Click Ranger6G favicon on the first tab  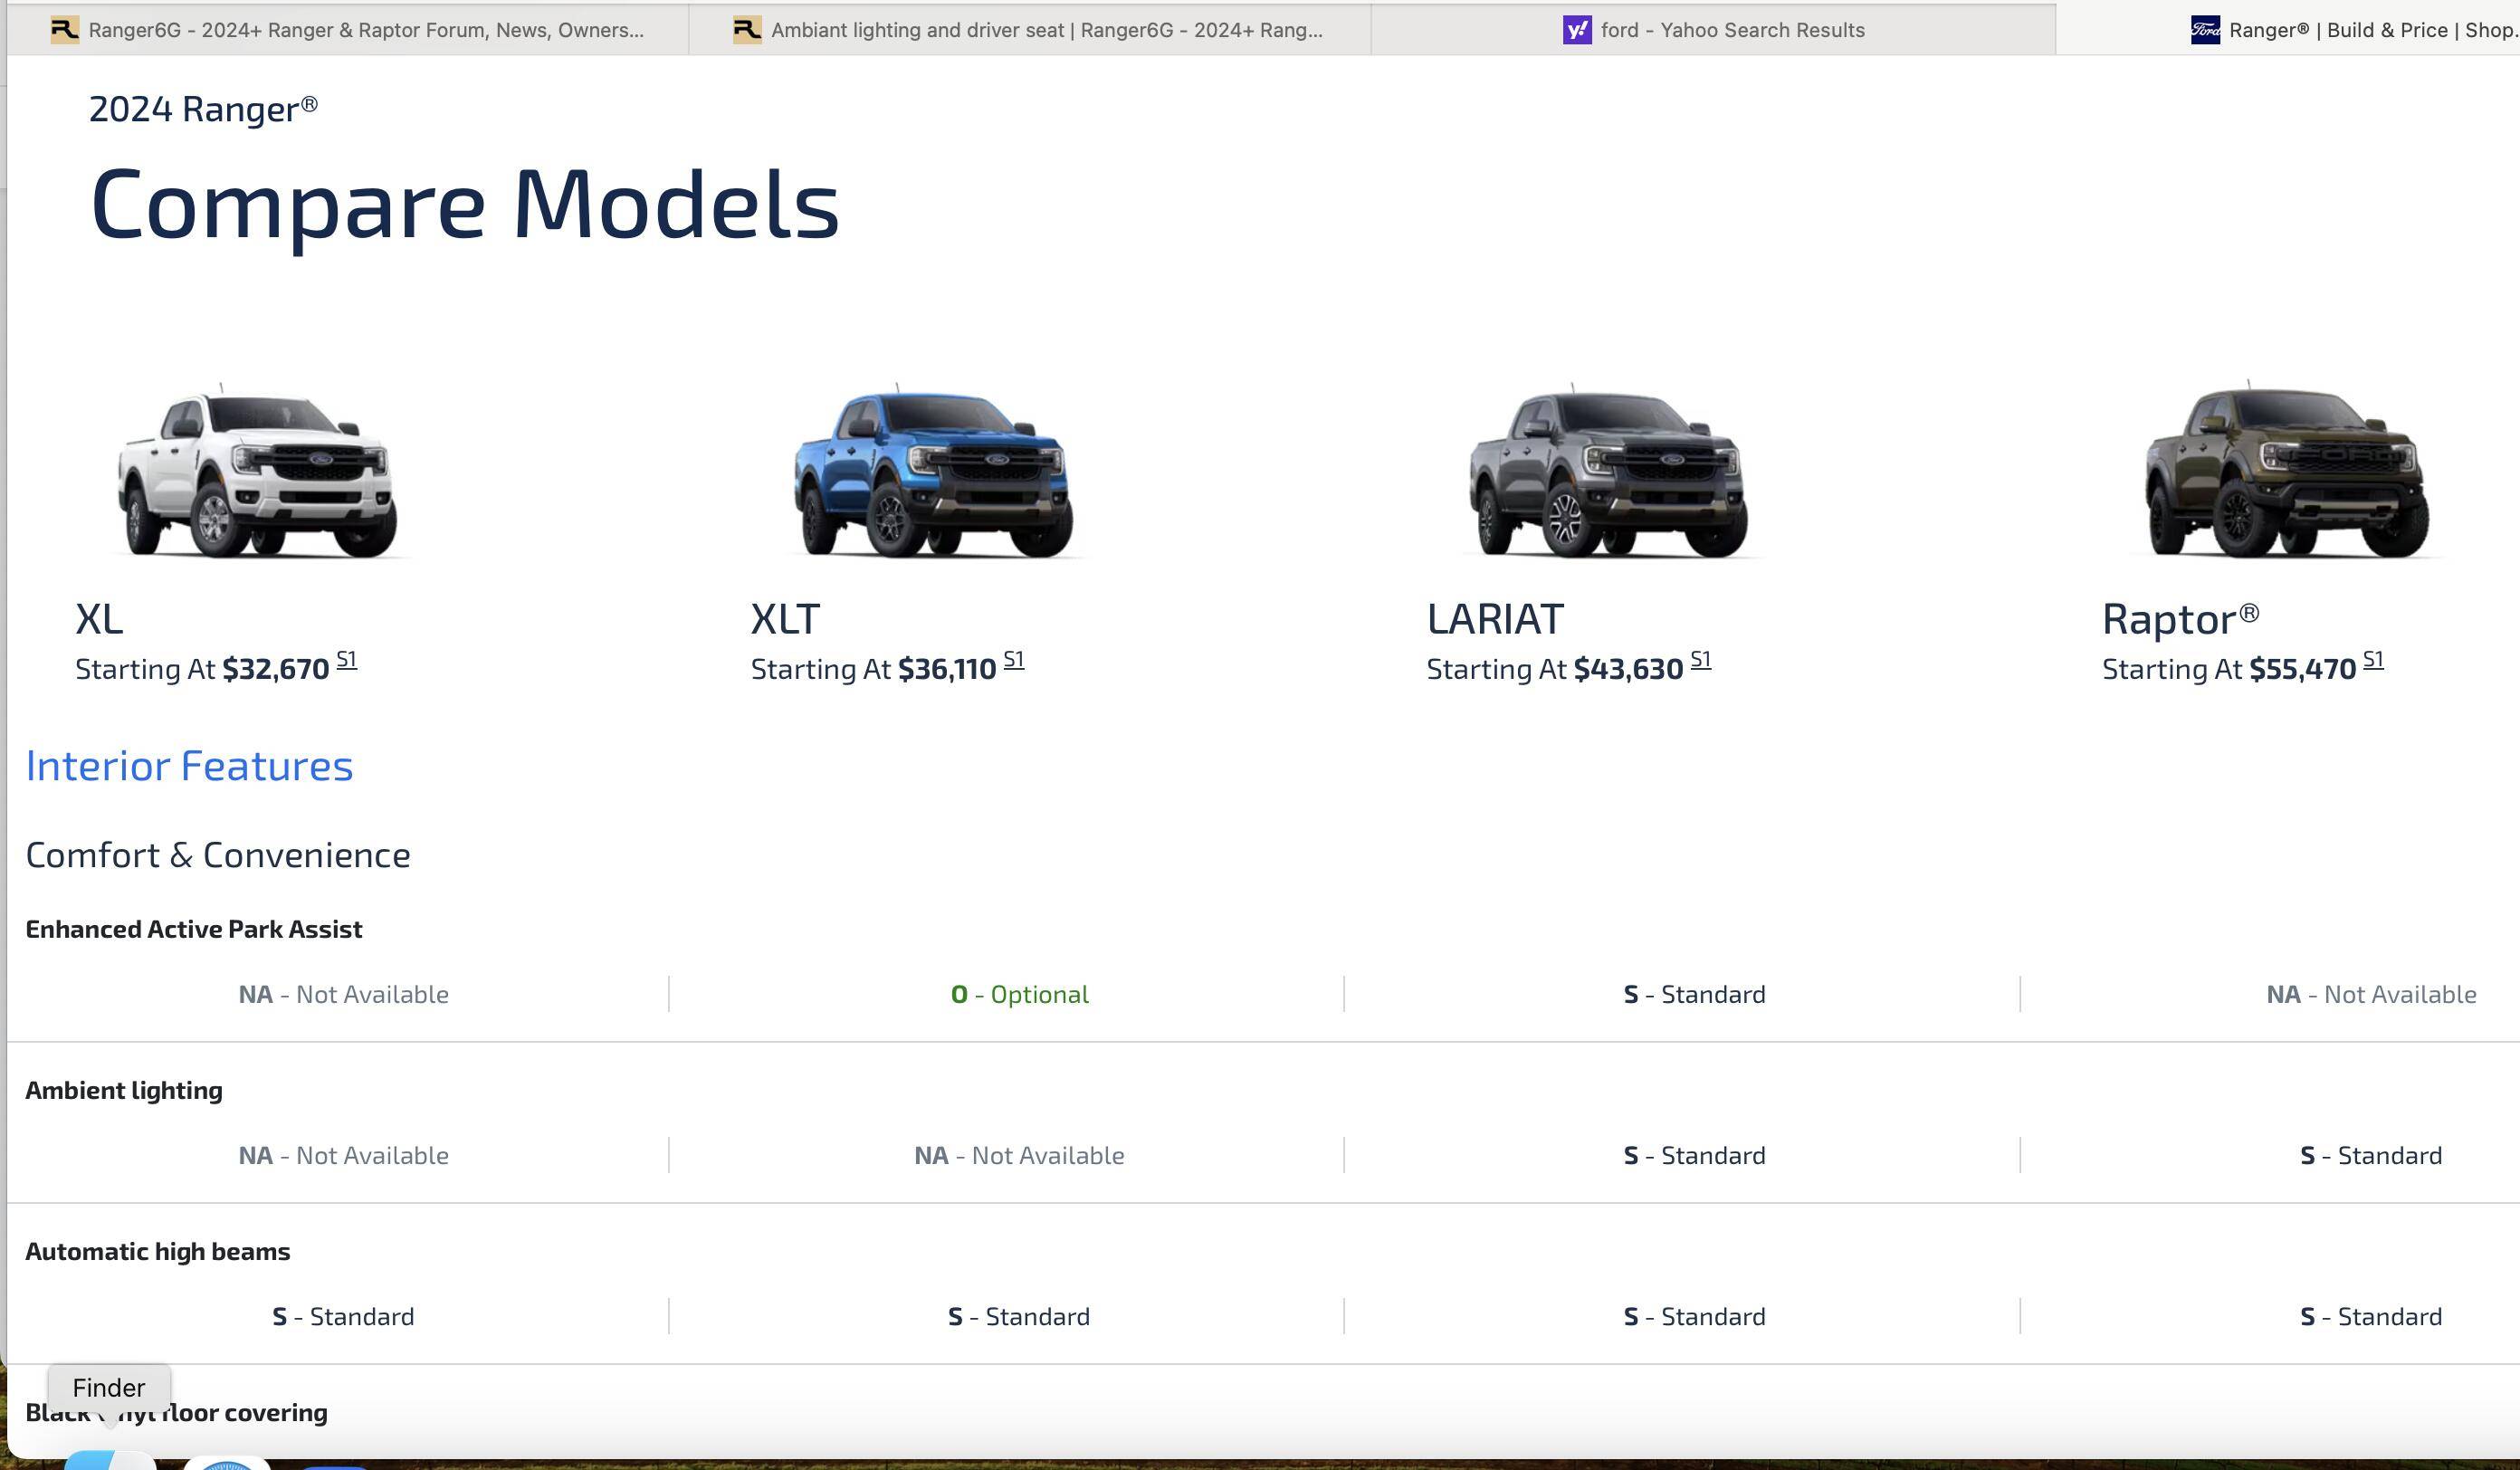pyautogui.click(x=65, y=30)
